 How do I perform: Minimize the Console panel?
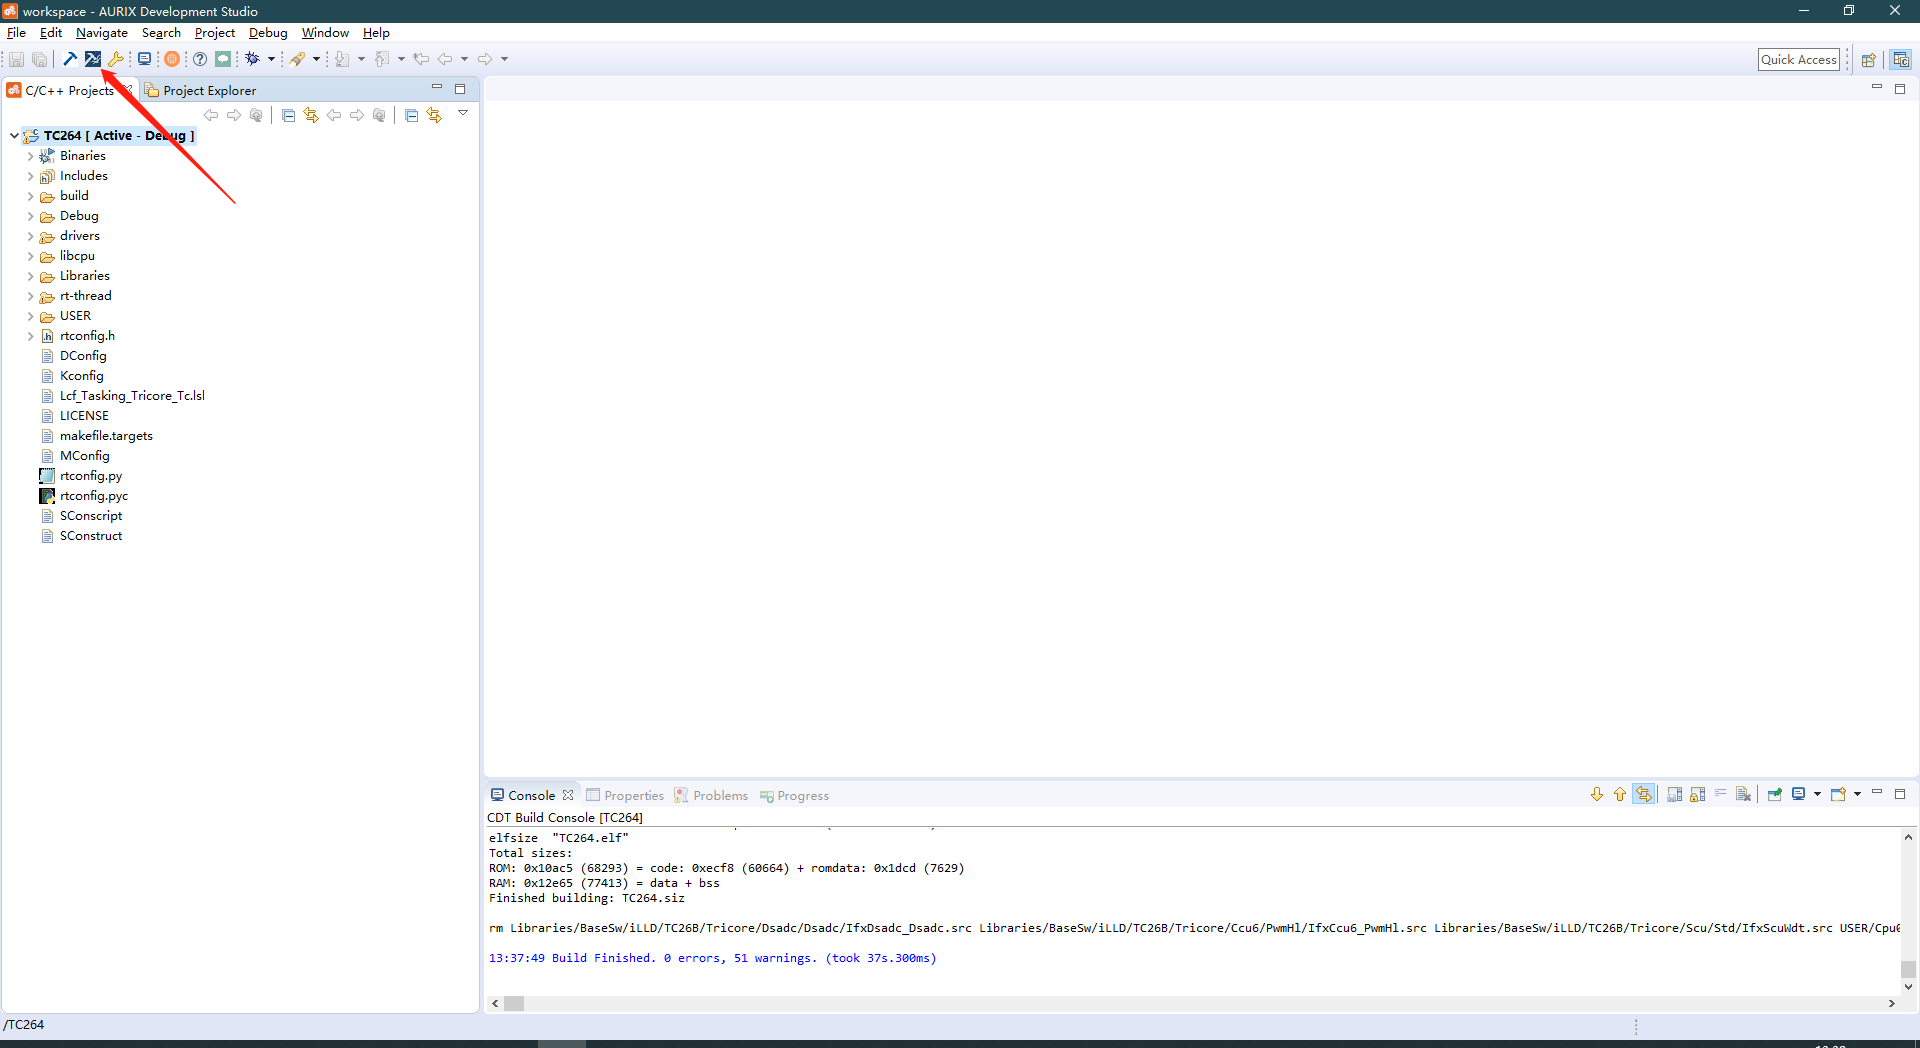[x=1877, y=793]
